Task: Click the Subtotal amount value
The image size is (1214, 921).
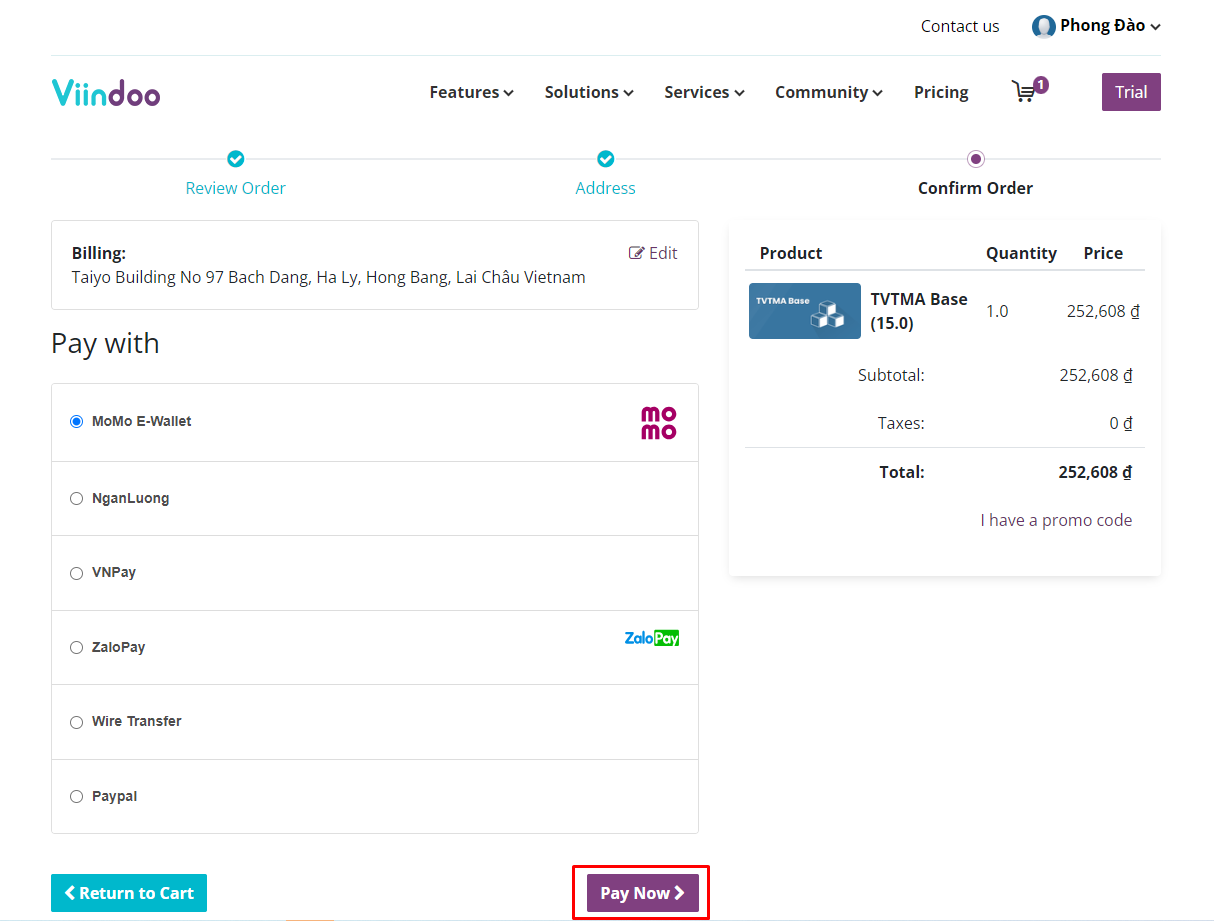Action: click(x=1096, y=376)
